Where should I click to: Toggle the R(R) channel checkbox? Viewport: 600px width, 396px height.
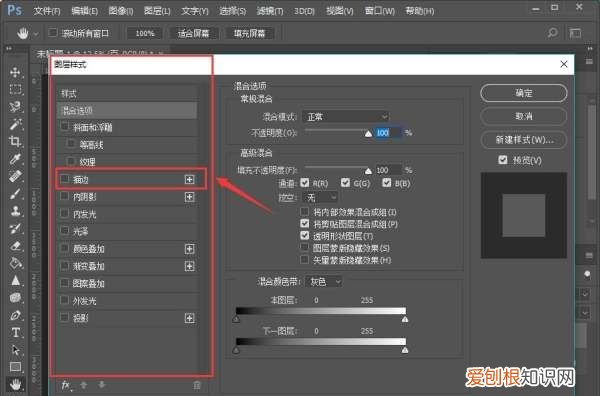coord(305,183)
